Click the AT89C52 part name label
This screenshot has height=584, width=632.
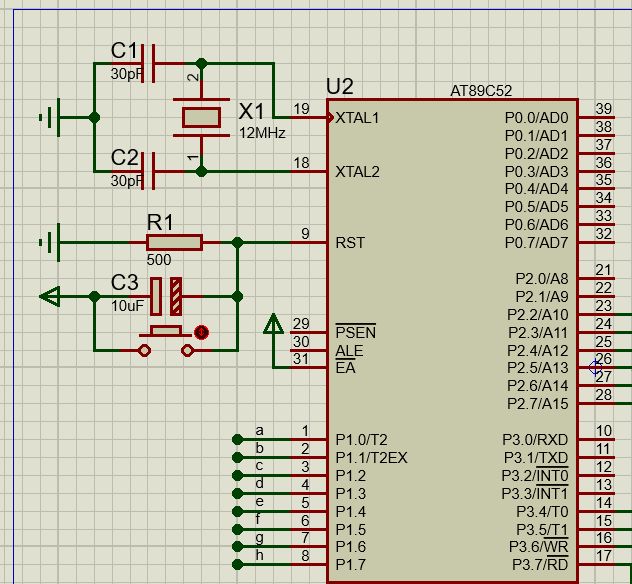click(481, 91)
